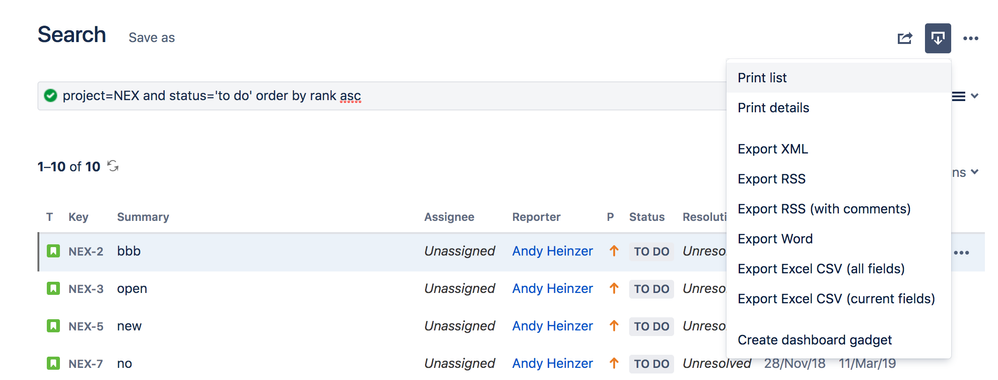Sort by the Summary column header
This screenshot has width=998, height=380.
(143, 217)
